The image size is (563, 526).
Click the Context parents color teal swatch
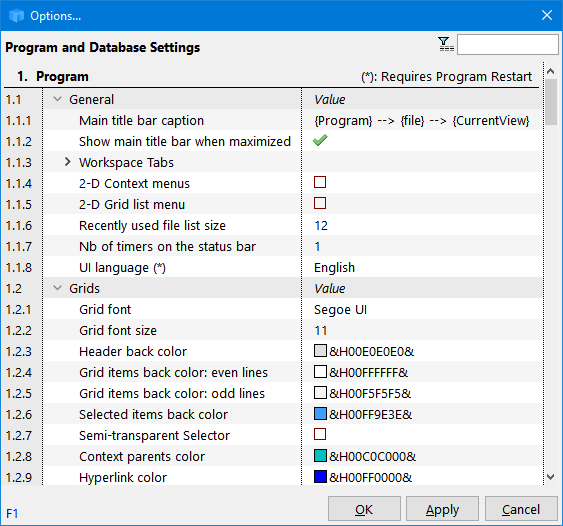click(x=320, y=456)
